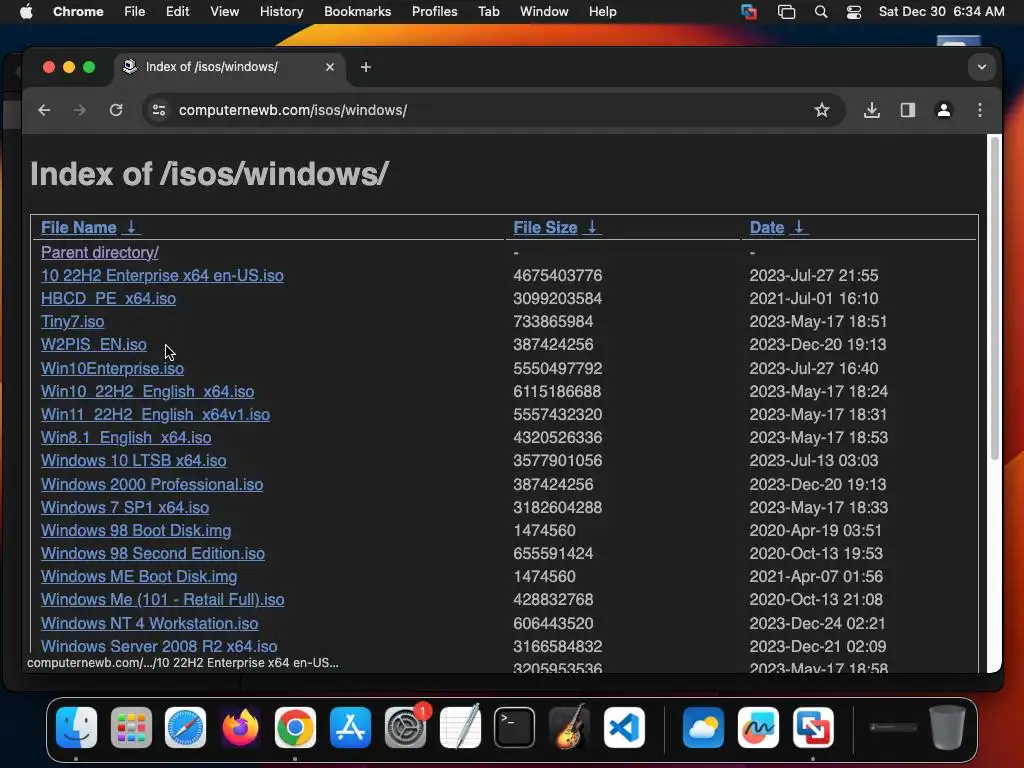The image size is (1024, 768).
Task: Click Windows 98 Boot Disk.img link
Action: [136, 531]
